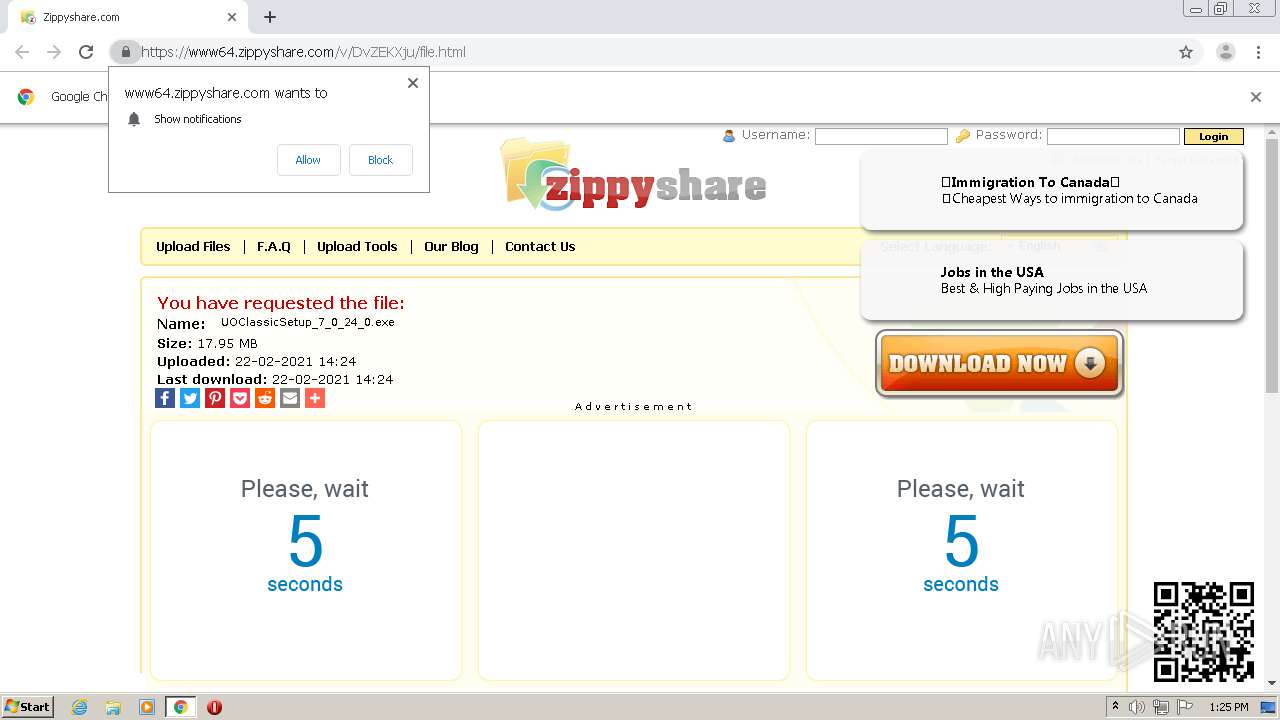This screenshot has height=720, width=1280.
Task: Open the Immigration To Canada ad
Action: tap(1052, 190)
